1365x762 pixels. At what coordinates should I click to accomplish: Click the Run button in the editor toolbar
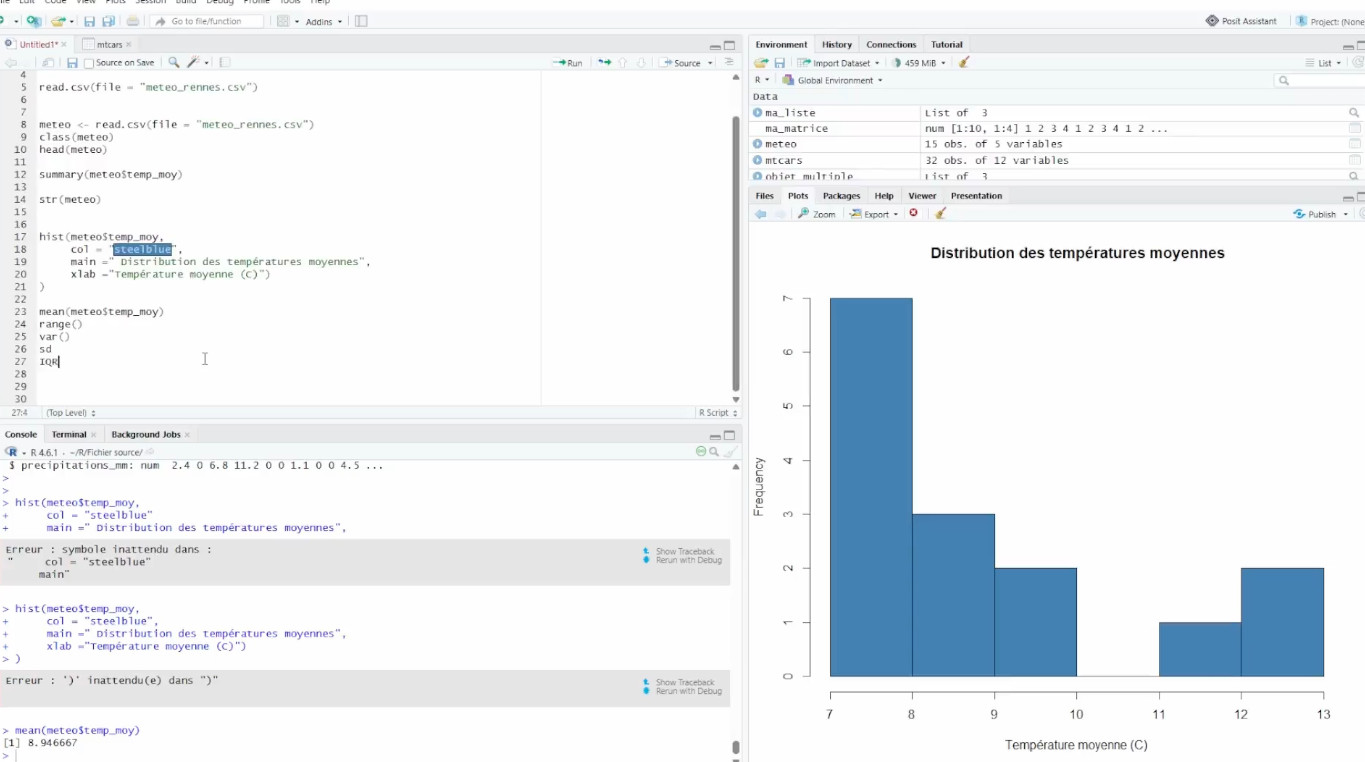pos(568,63)
